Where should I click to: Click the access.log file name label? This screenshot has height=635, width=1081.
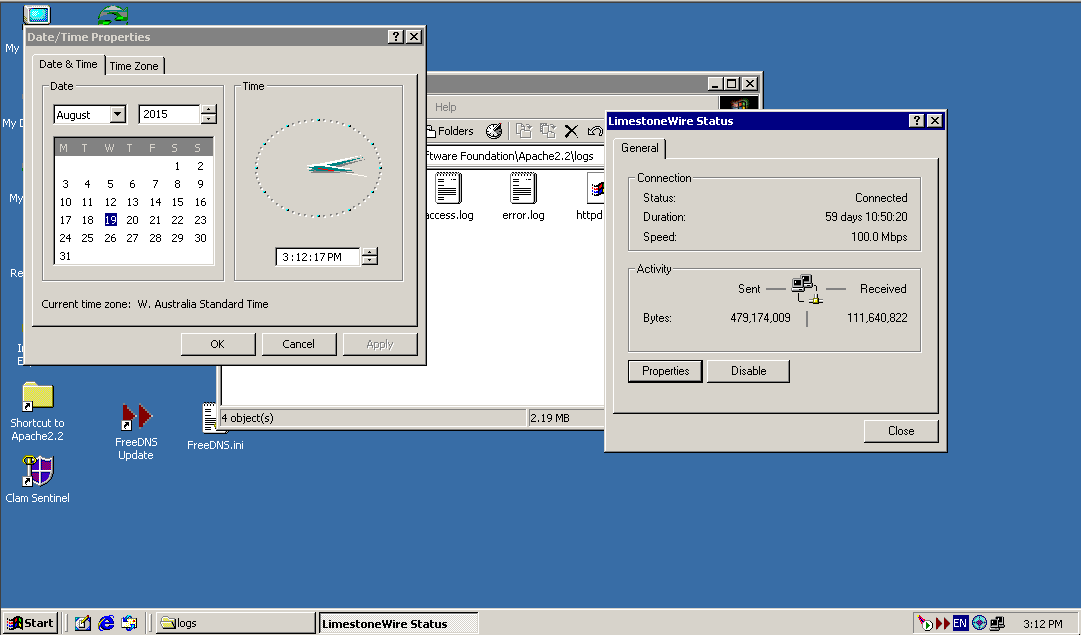pyautogui.click(x=450, y=215)
